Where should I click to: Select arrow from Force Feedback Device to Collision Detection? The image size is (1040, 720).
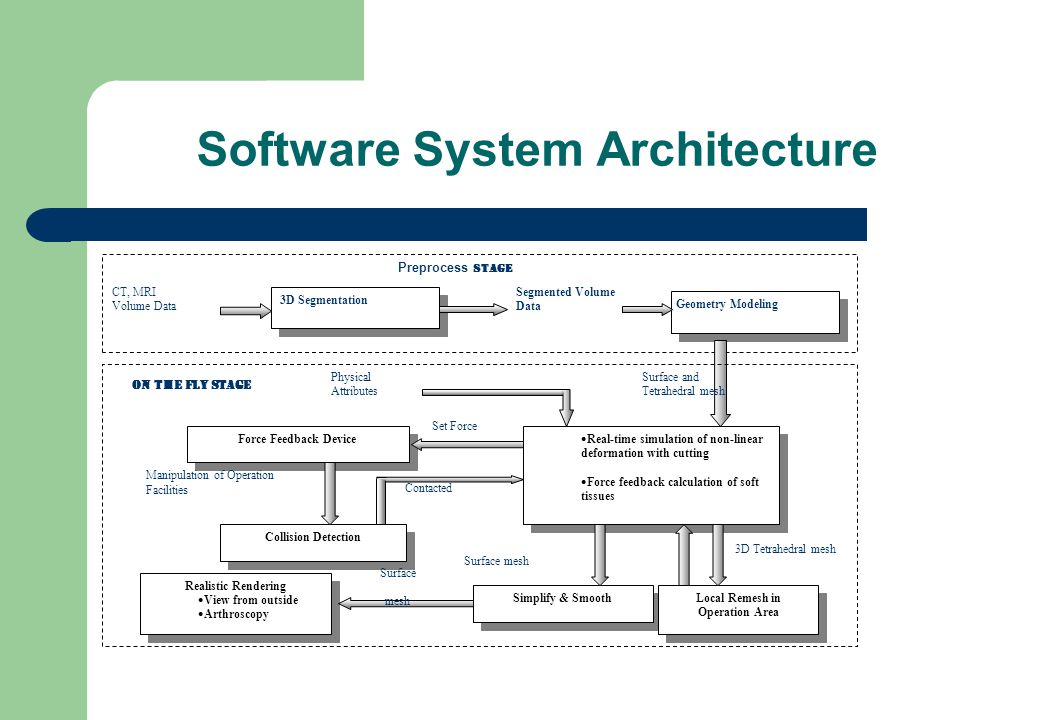coord(330,493)
